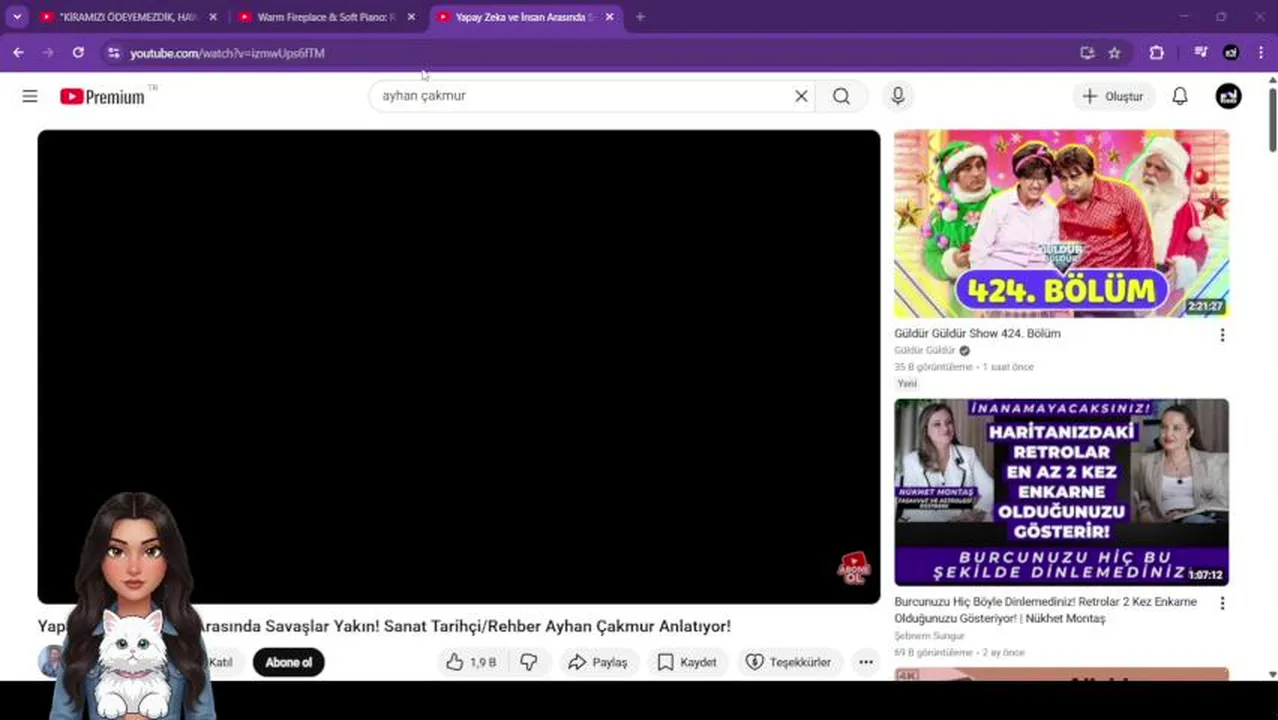
Task: Visit the Şebnem Sungur channel name
Action: 929,636
